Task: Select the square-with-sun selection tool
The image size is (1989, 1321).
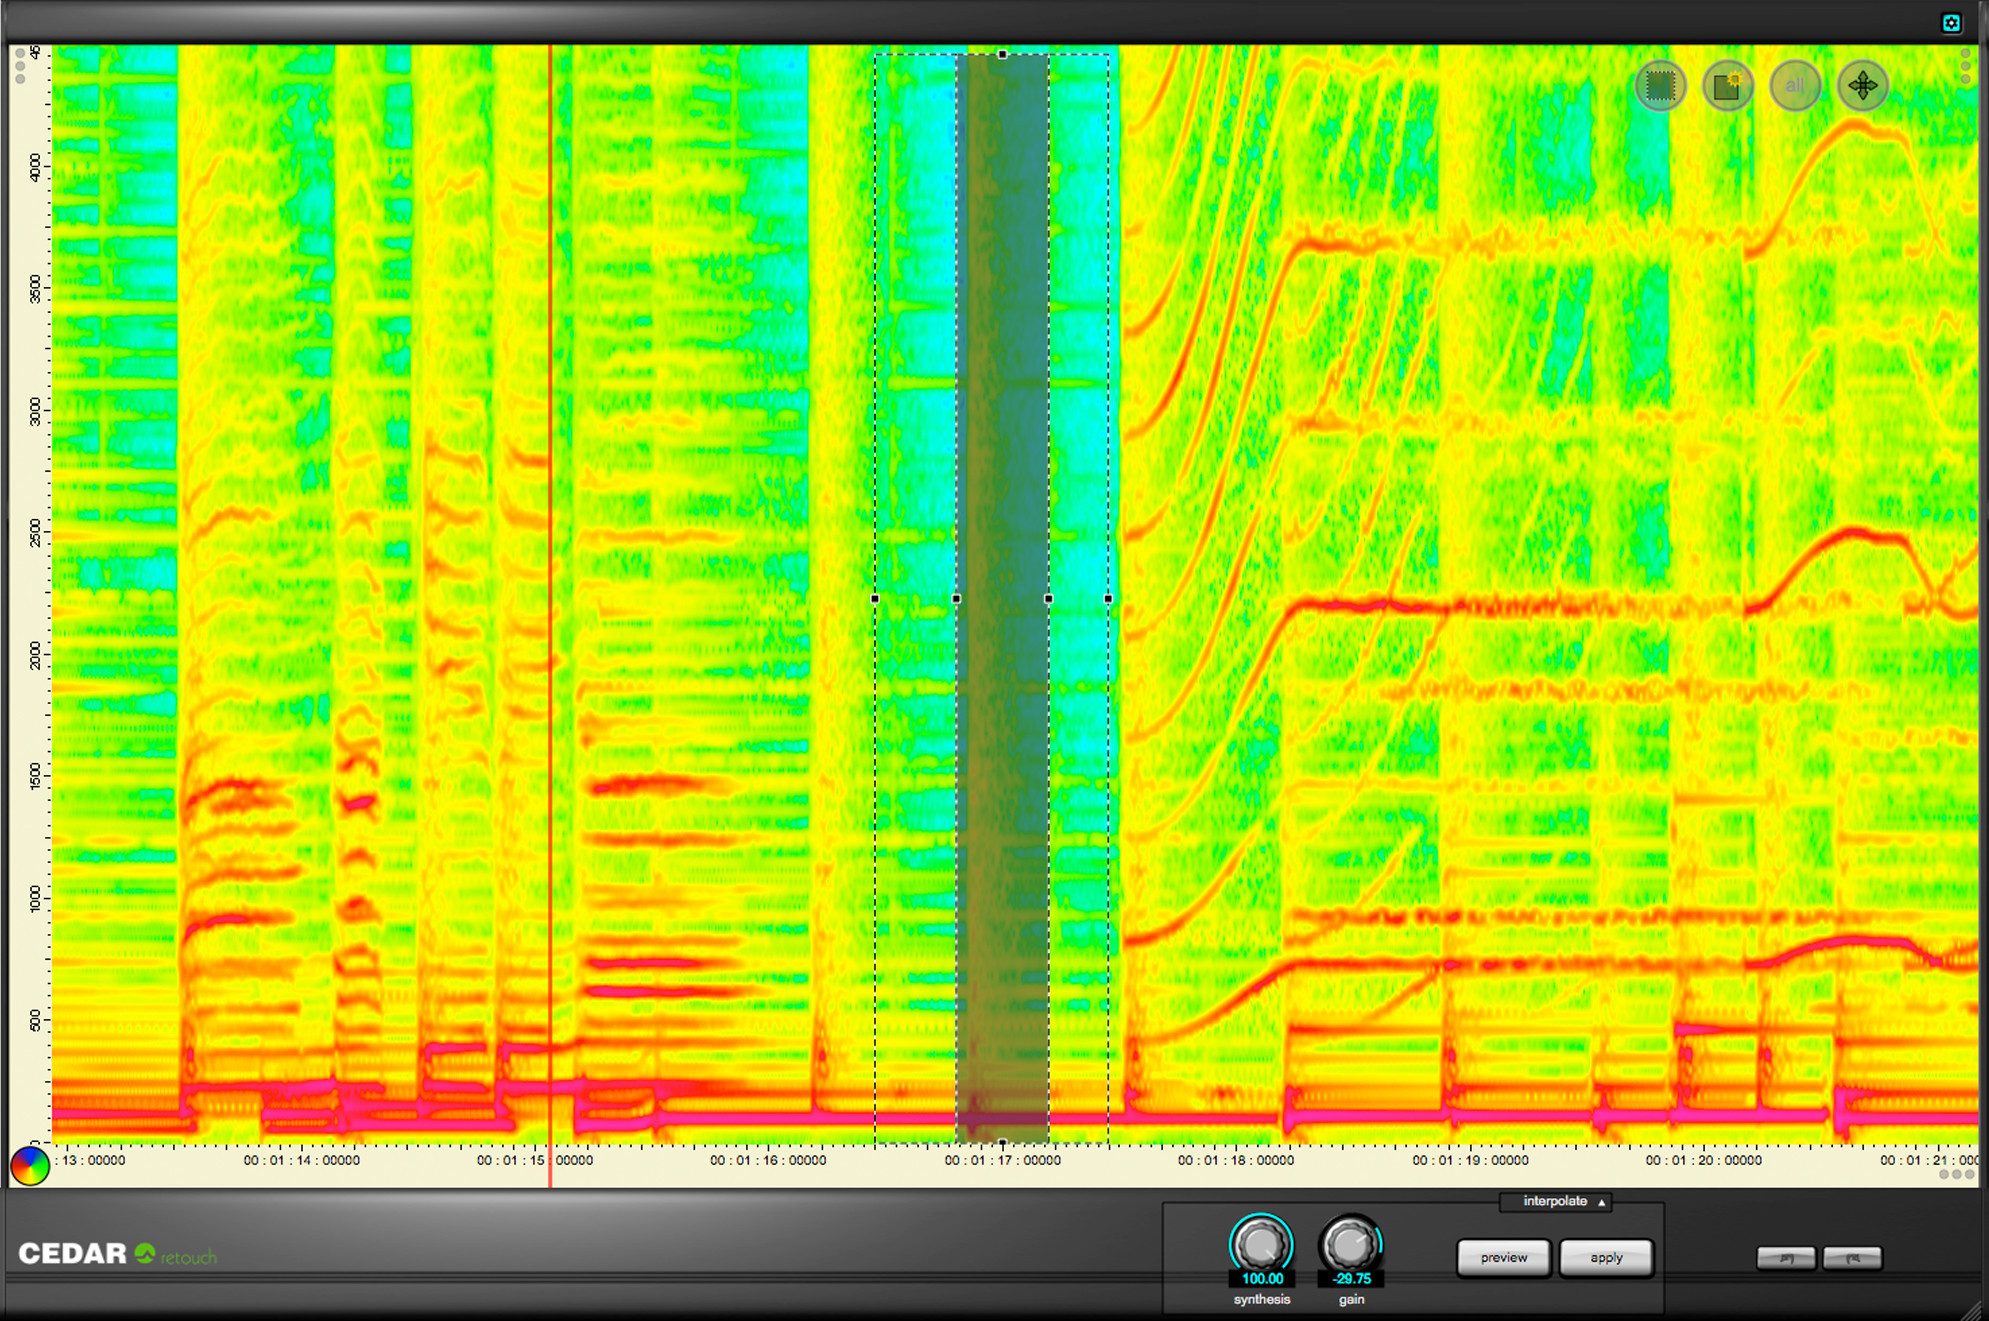Action: click(x=1727, y=87)
